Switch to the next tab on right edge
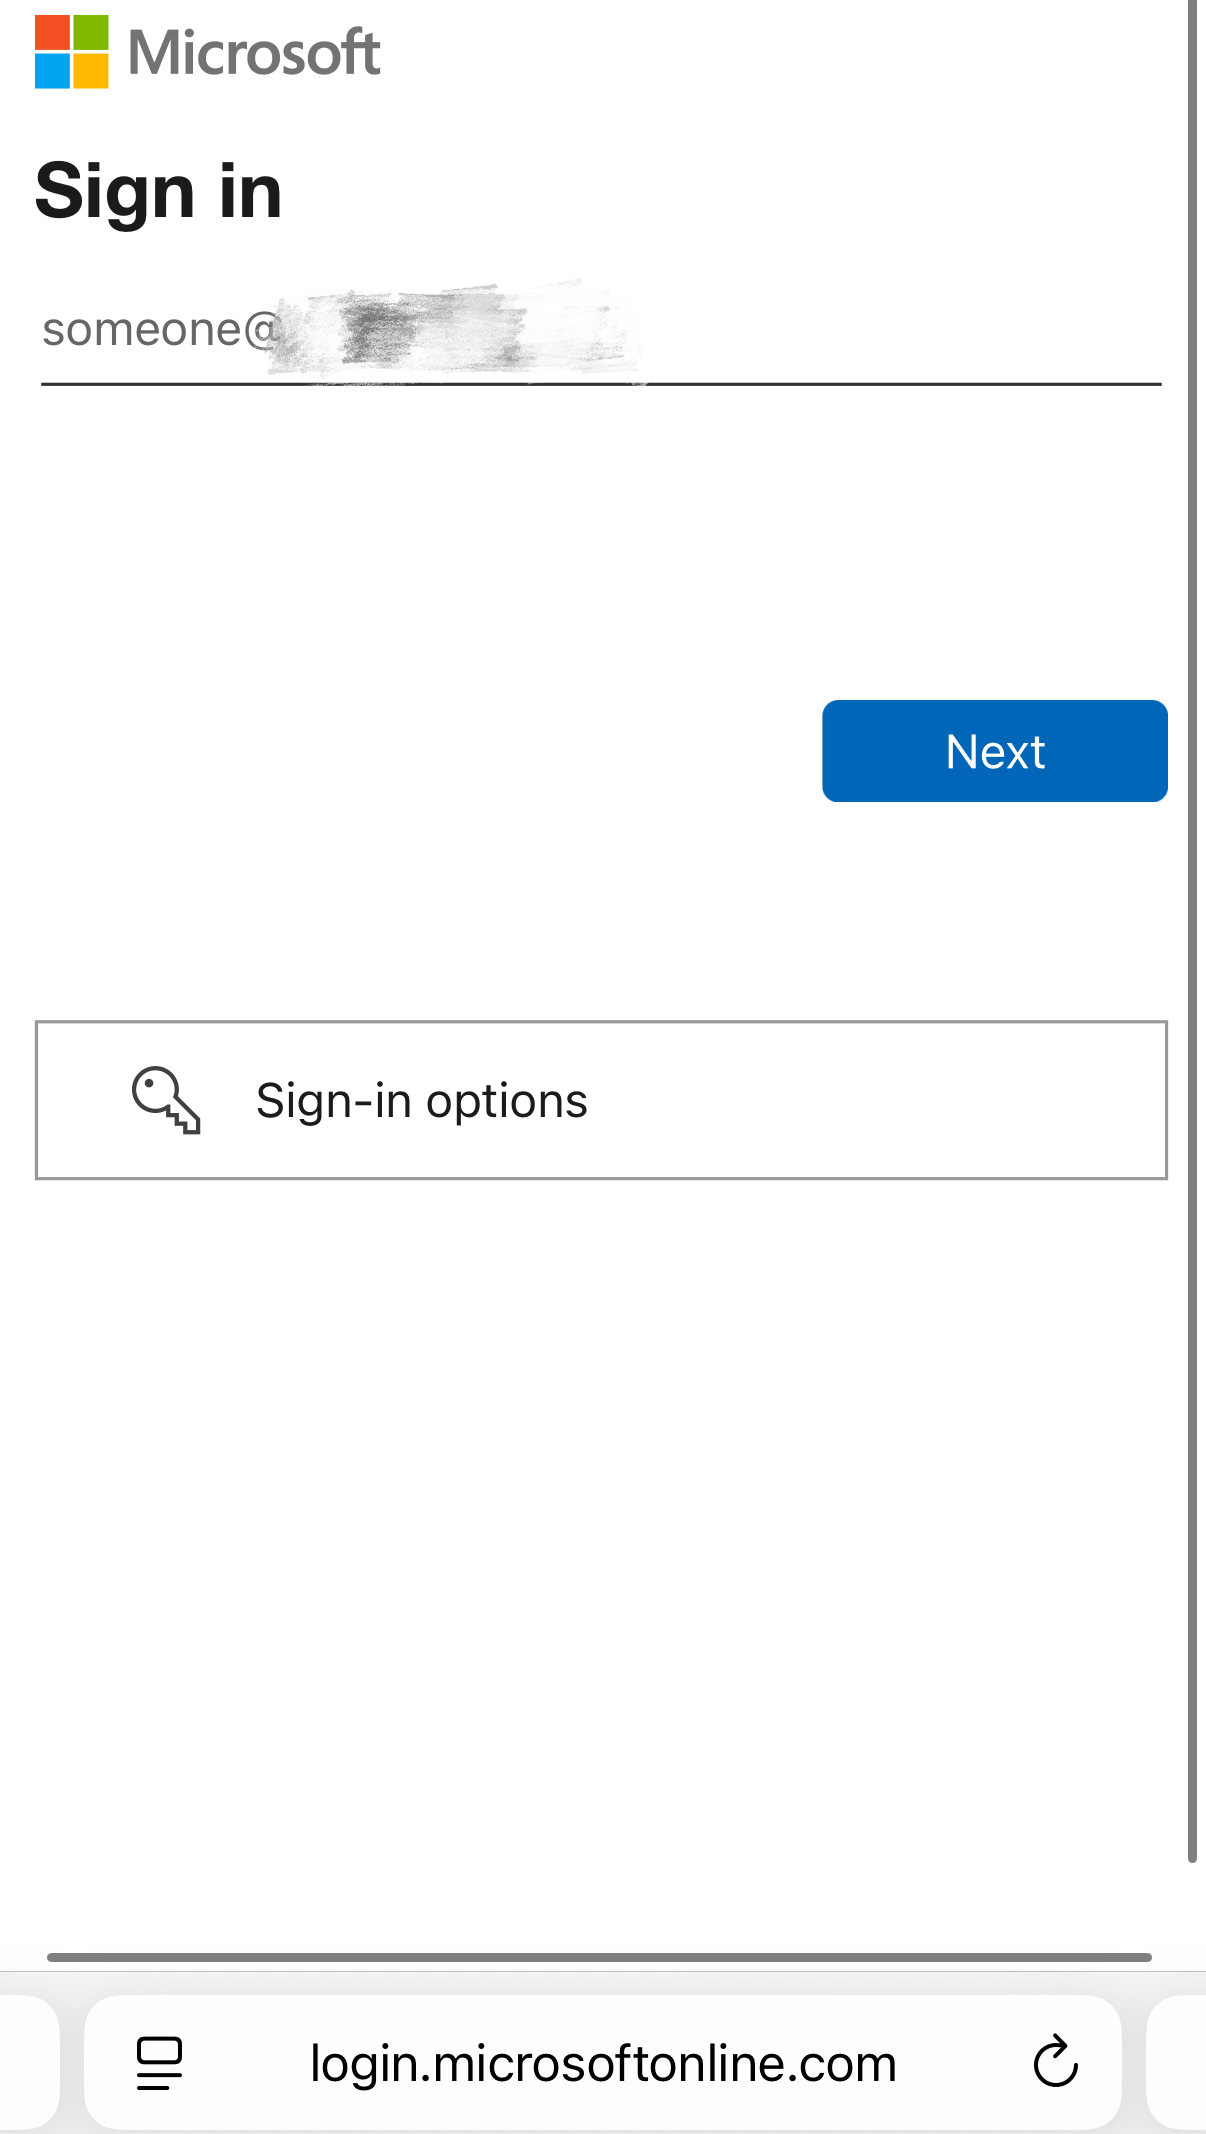Viewport: 1206px width, 2134px height. (x=1177, y=2062)
